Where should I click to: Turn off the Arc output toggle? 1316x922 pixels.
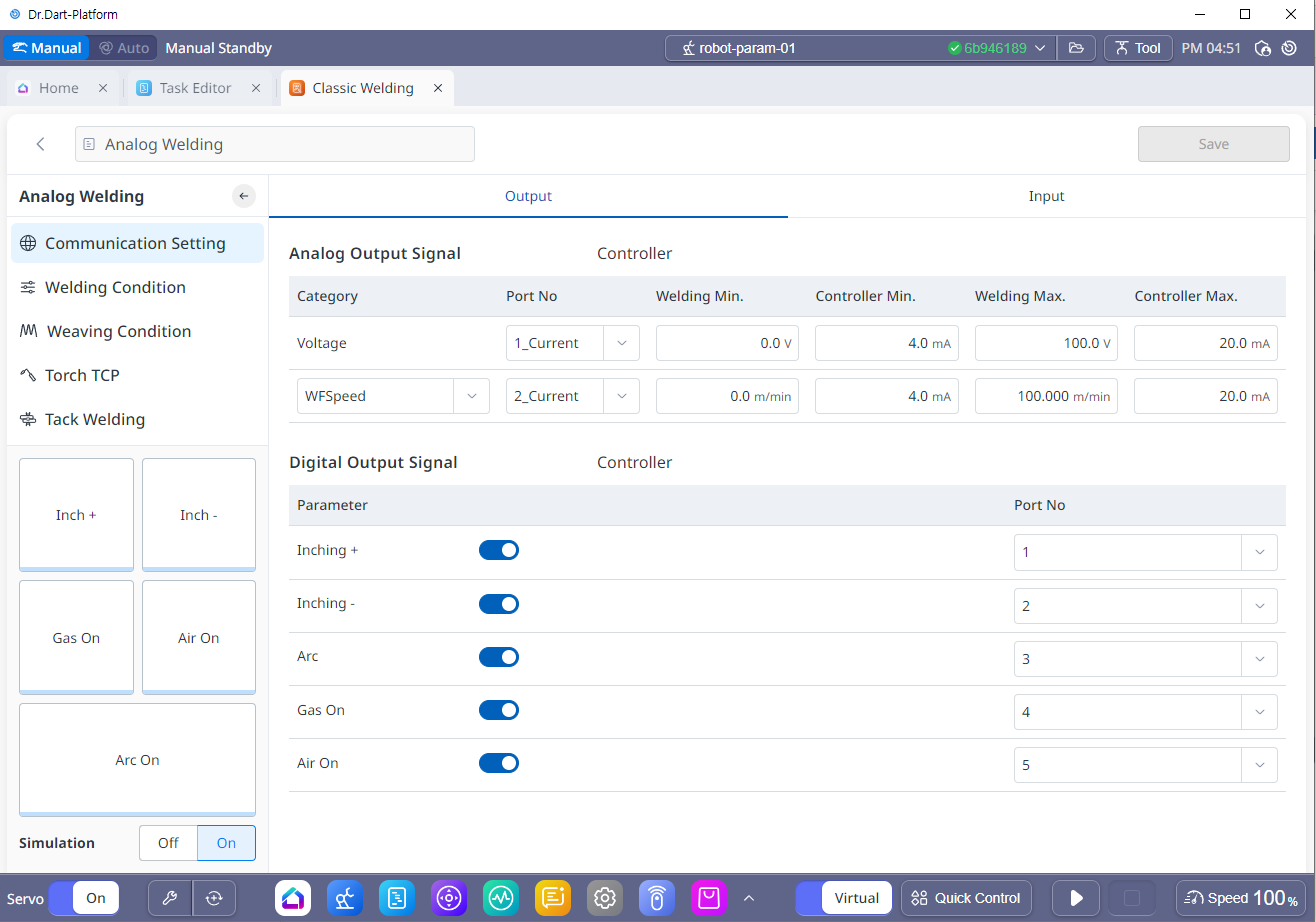point(499,657)
